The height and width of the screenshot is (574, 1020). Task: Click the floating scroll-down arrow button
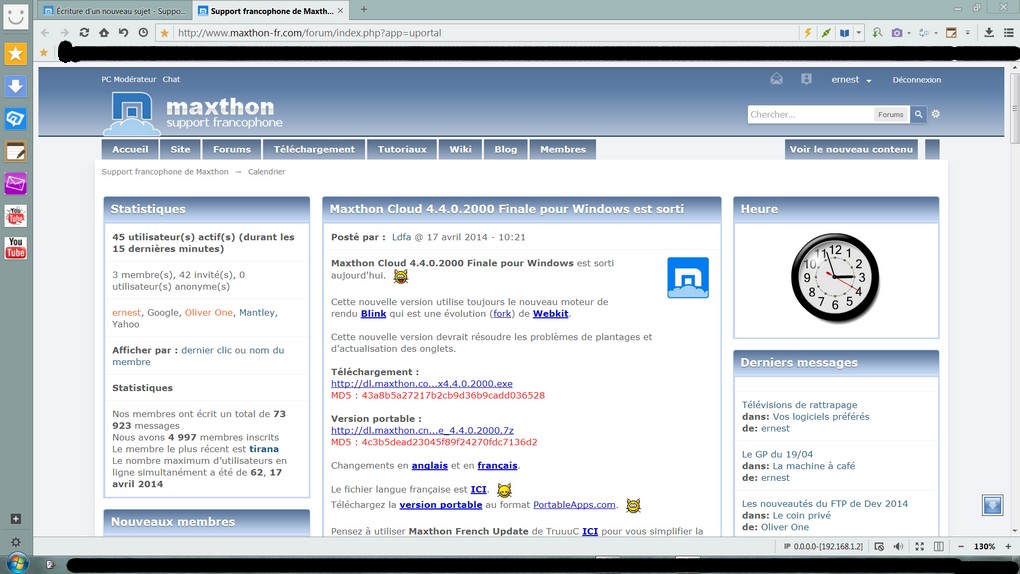coord(993,505)
